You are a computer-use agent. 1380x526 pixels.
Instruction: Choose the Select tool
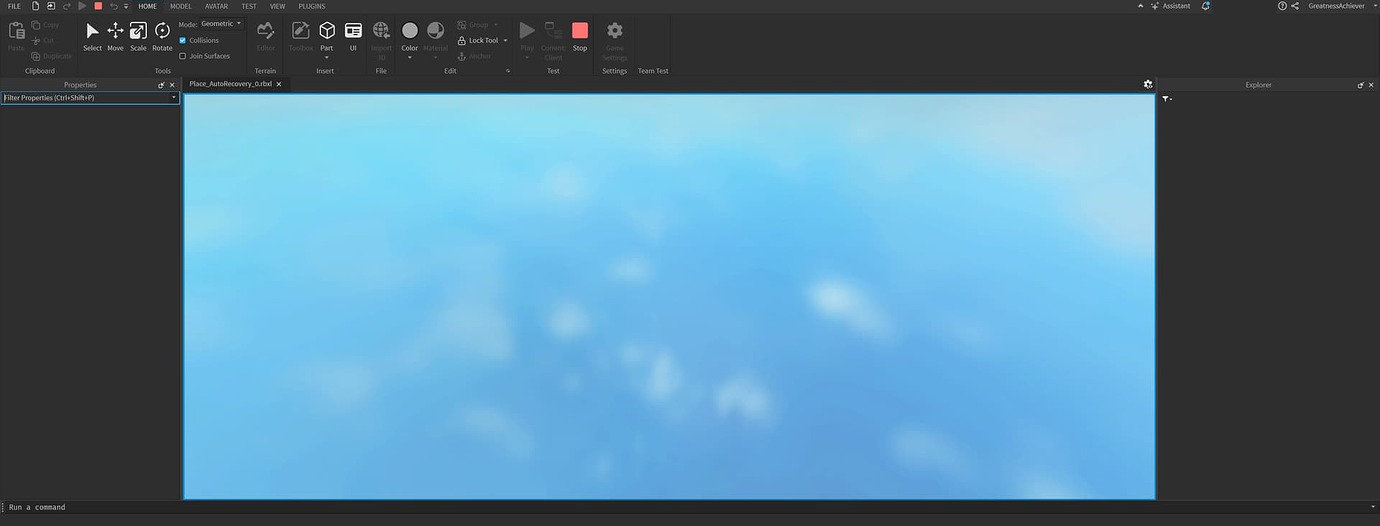92,37
